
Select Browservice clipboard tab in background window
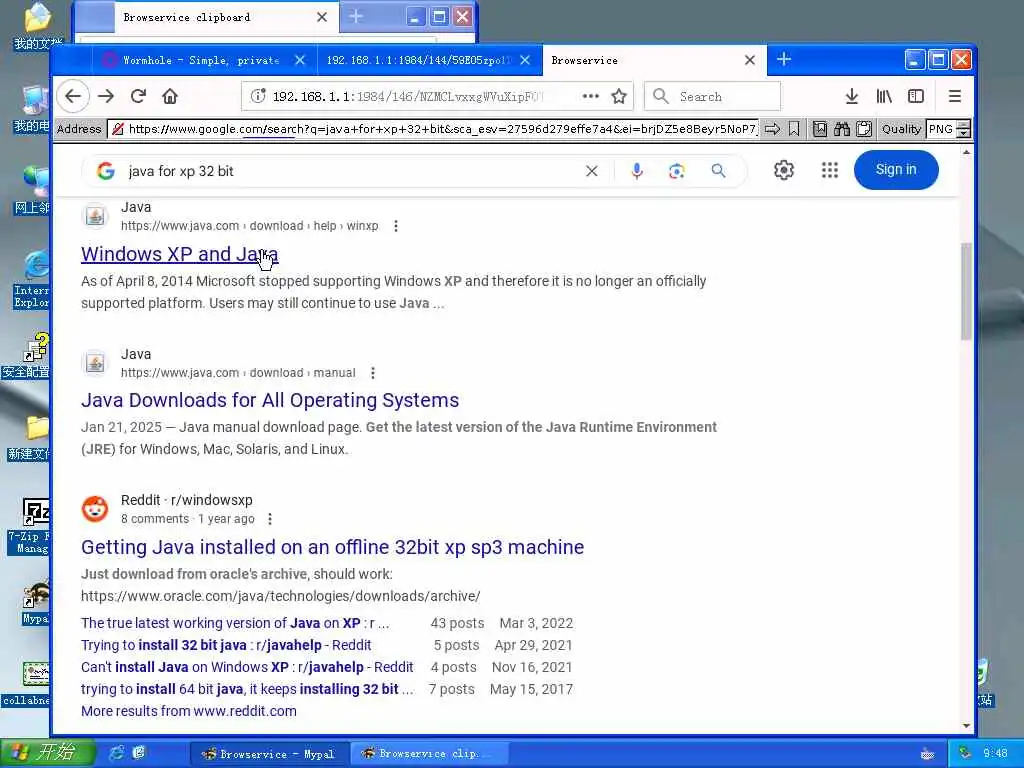(216, 18)
